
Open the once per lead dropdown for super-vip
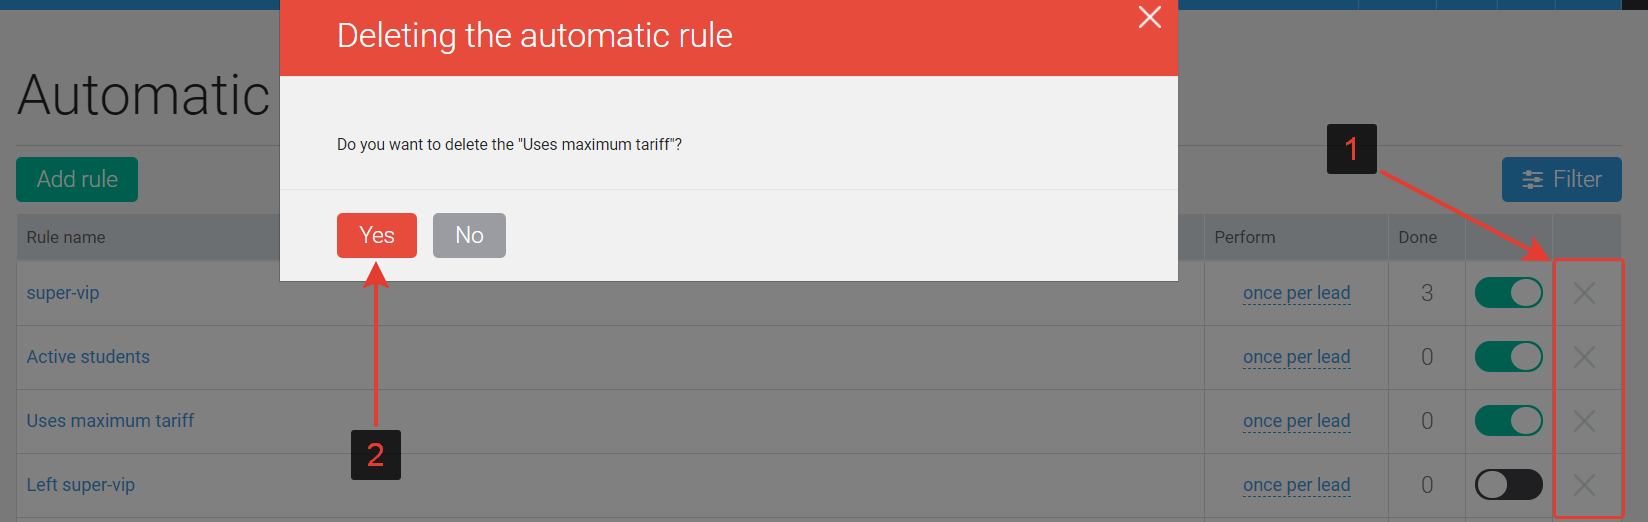click(1297, 293)
